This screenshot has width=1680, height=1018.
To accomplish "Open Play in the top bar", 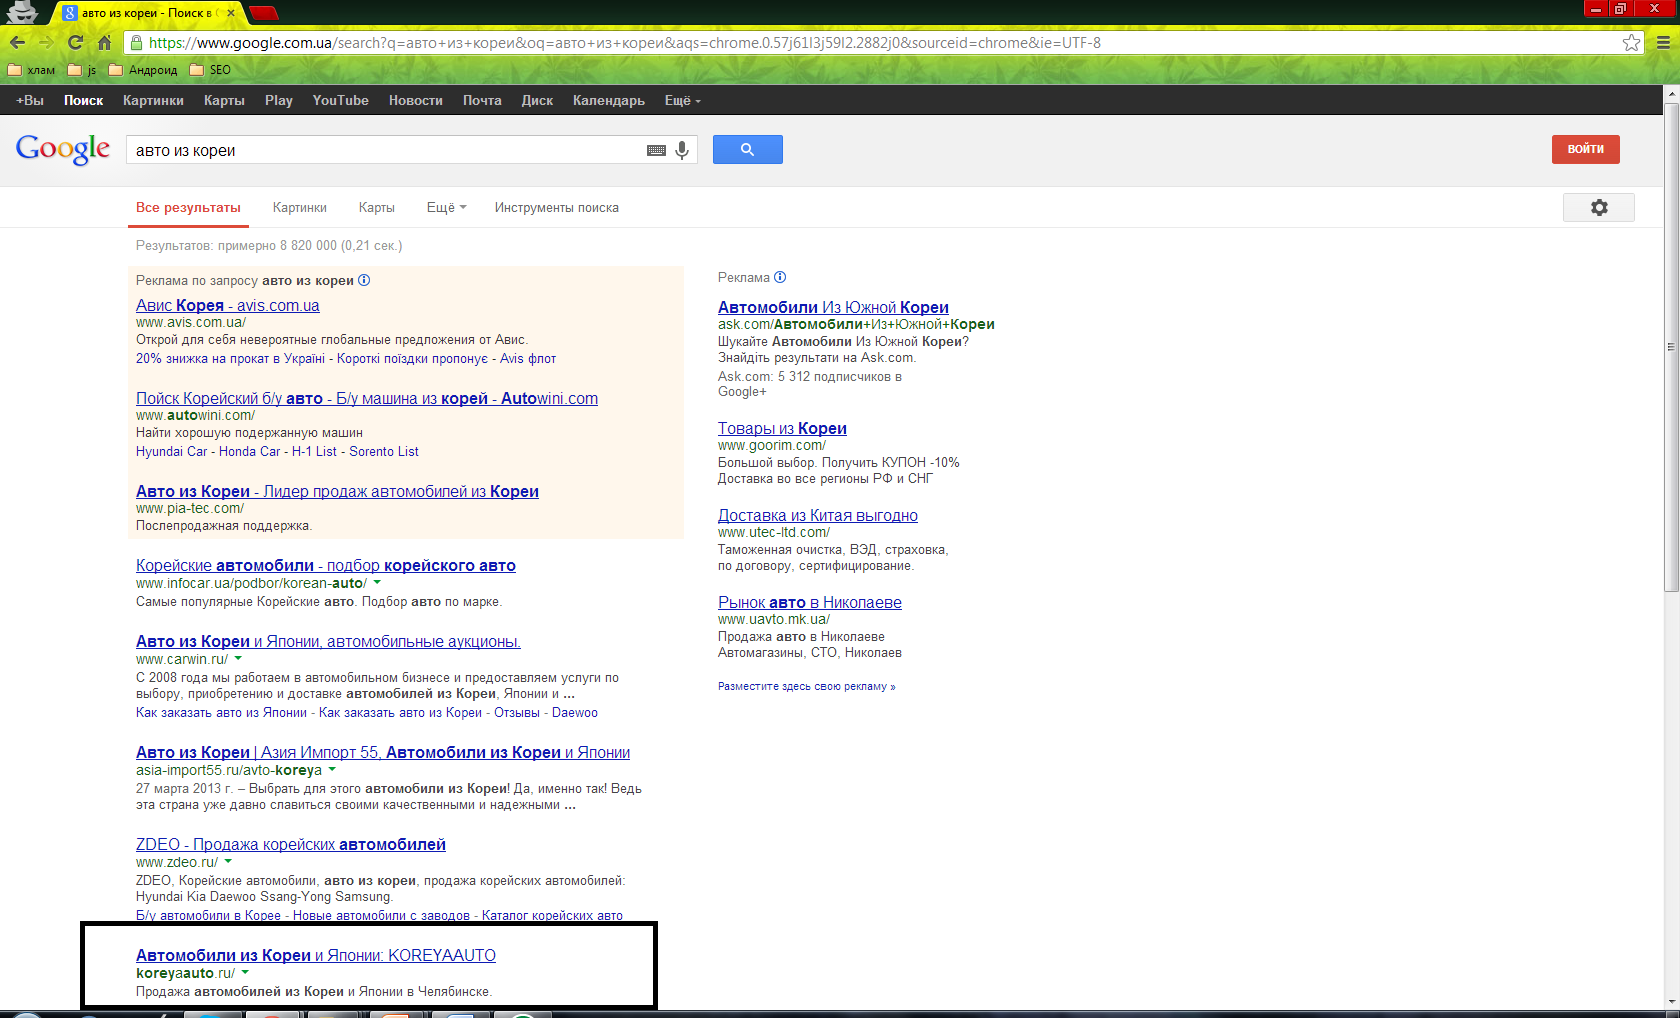I will [x=279, y=100].
